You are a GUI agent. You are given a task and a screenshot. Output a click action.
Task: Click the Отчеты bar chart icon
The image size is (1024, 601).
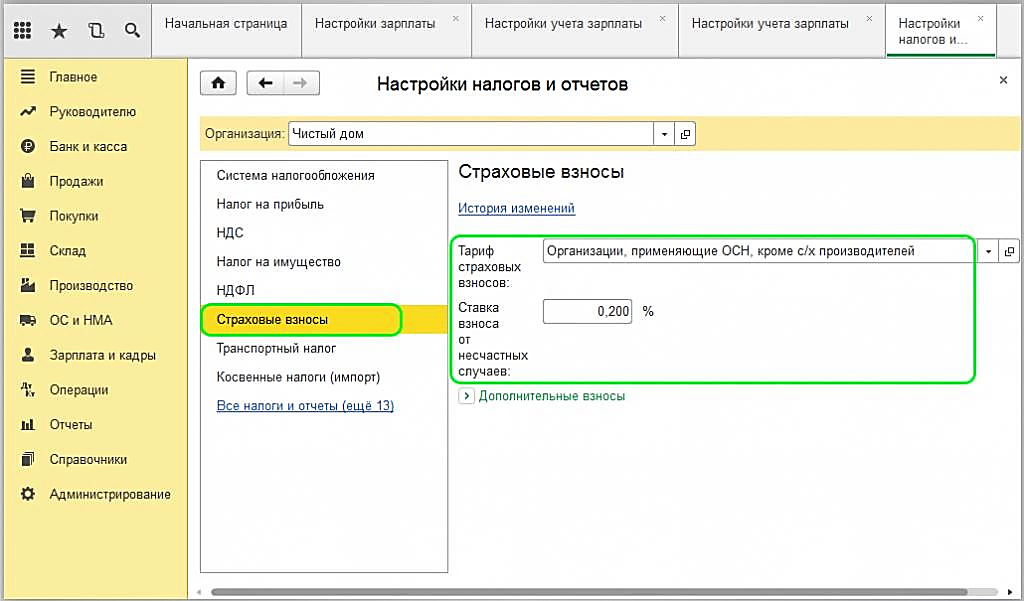click(27, 425)
